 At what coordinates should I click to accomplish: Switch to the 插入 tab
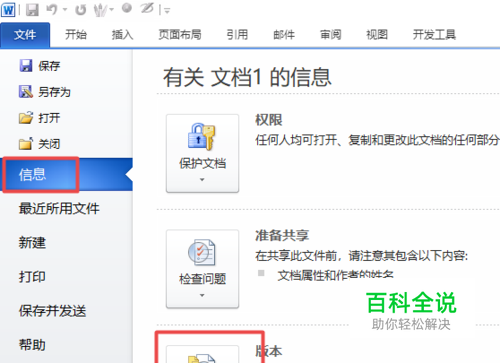122,35
